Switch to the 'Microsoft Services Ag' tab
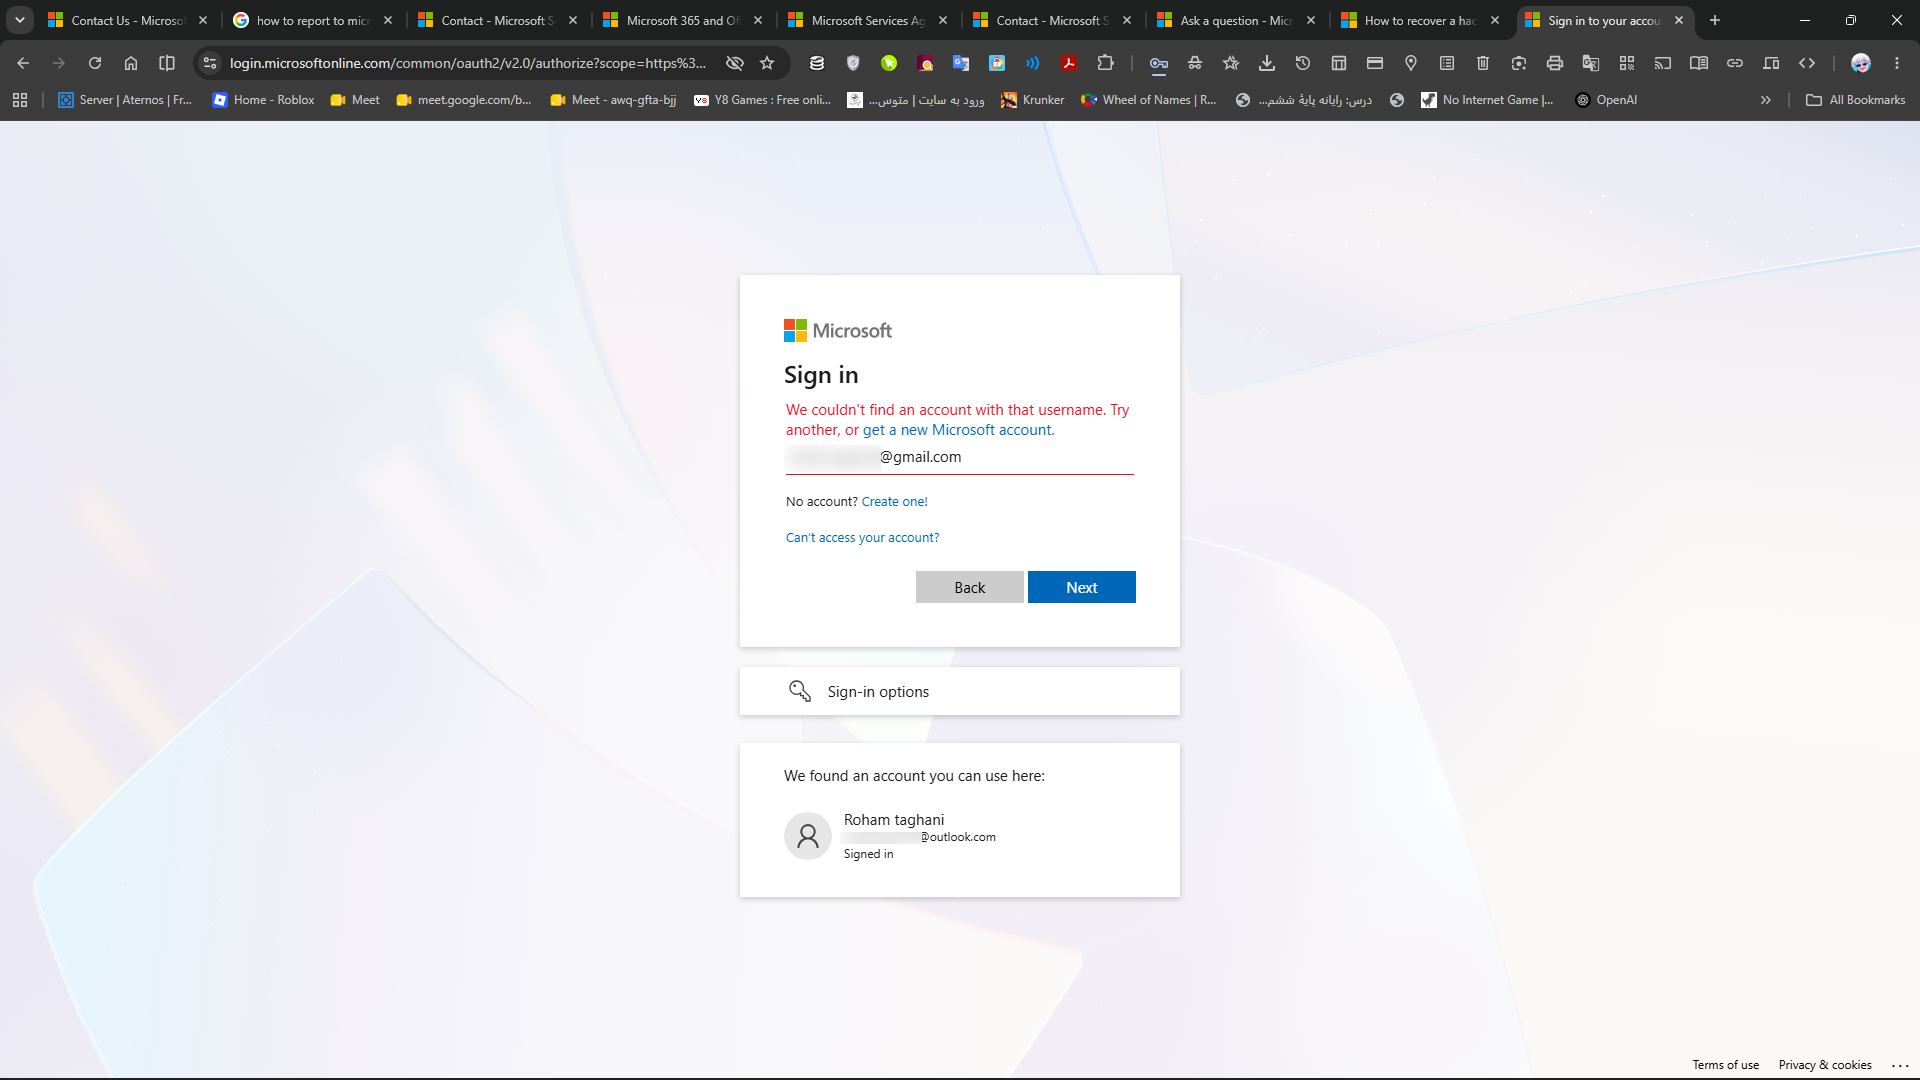The image size is (1920, 1080). click(x=867, y=20)
